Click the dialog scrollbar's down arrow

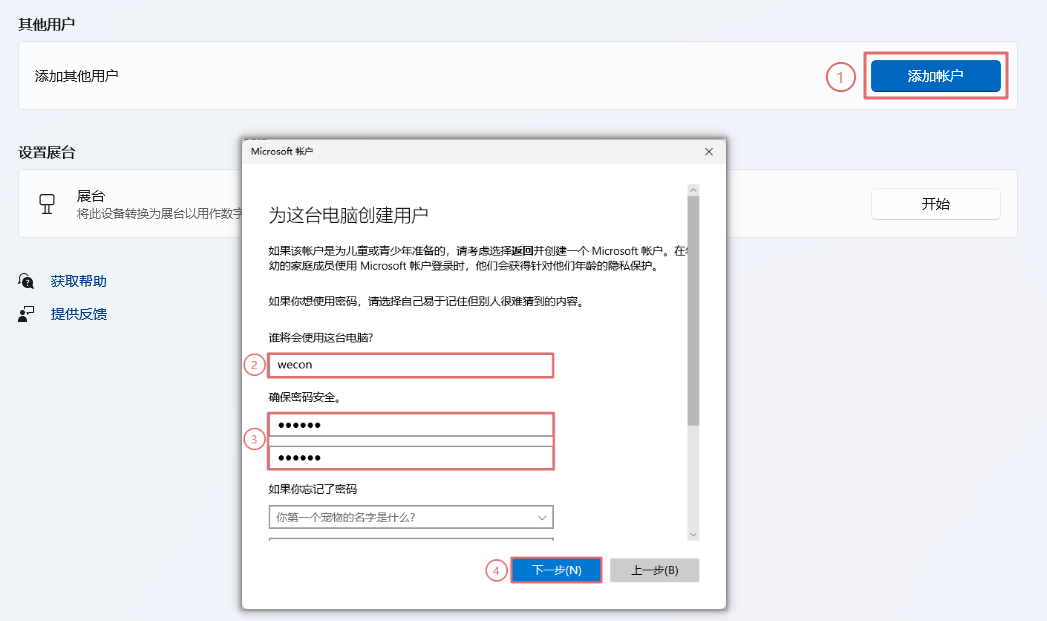click(693, 534)
